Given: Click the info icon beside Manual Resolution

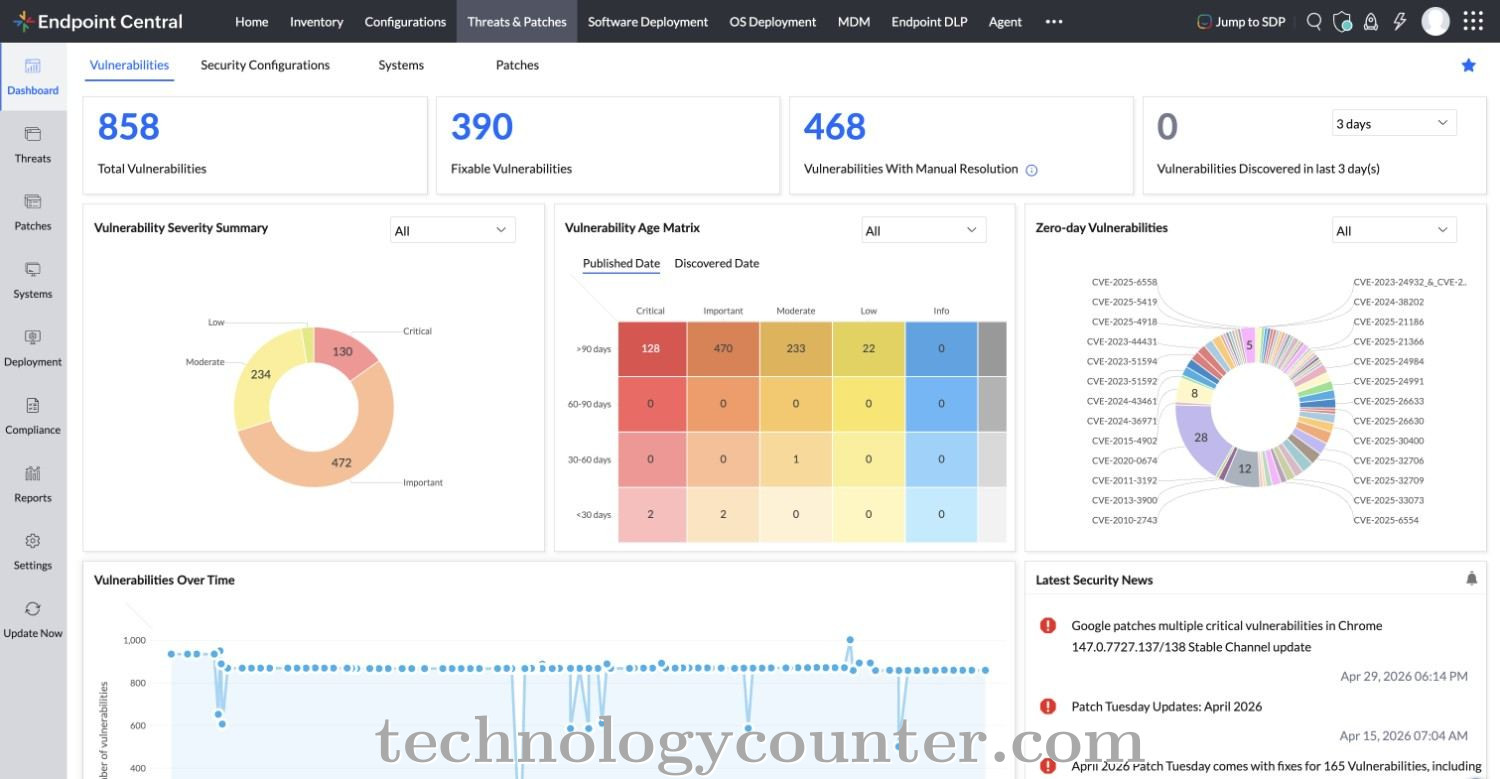Looking at the screenshot, I should tap(1031, 170).
